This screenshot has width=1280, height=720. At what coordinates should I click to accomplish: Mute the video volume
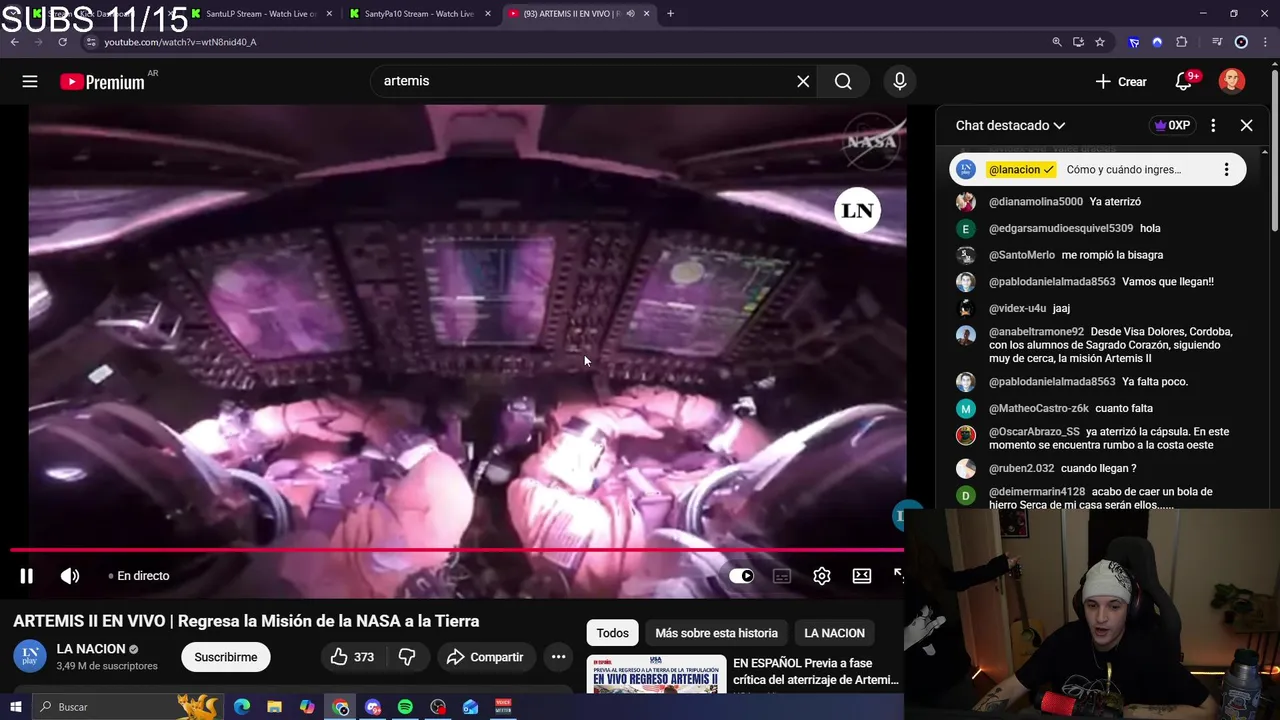click(x=70, y=576)
